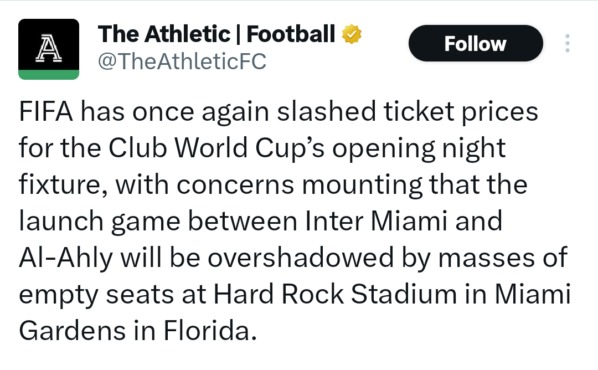This screenshot has width=598, height=370.
Task: Follow The Athletic | Football account
Action: pos(475,43)
